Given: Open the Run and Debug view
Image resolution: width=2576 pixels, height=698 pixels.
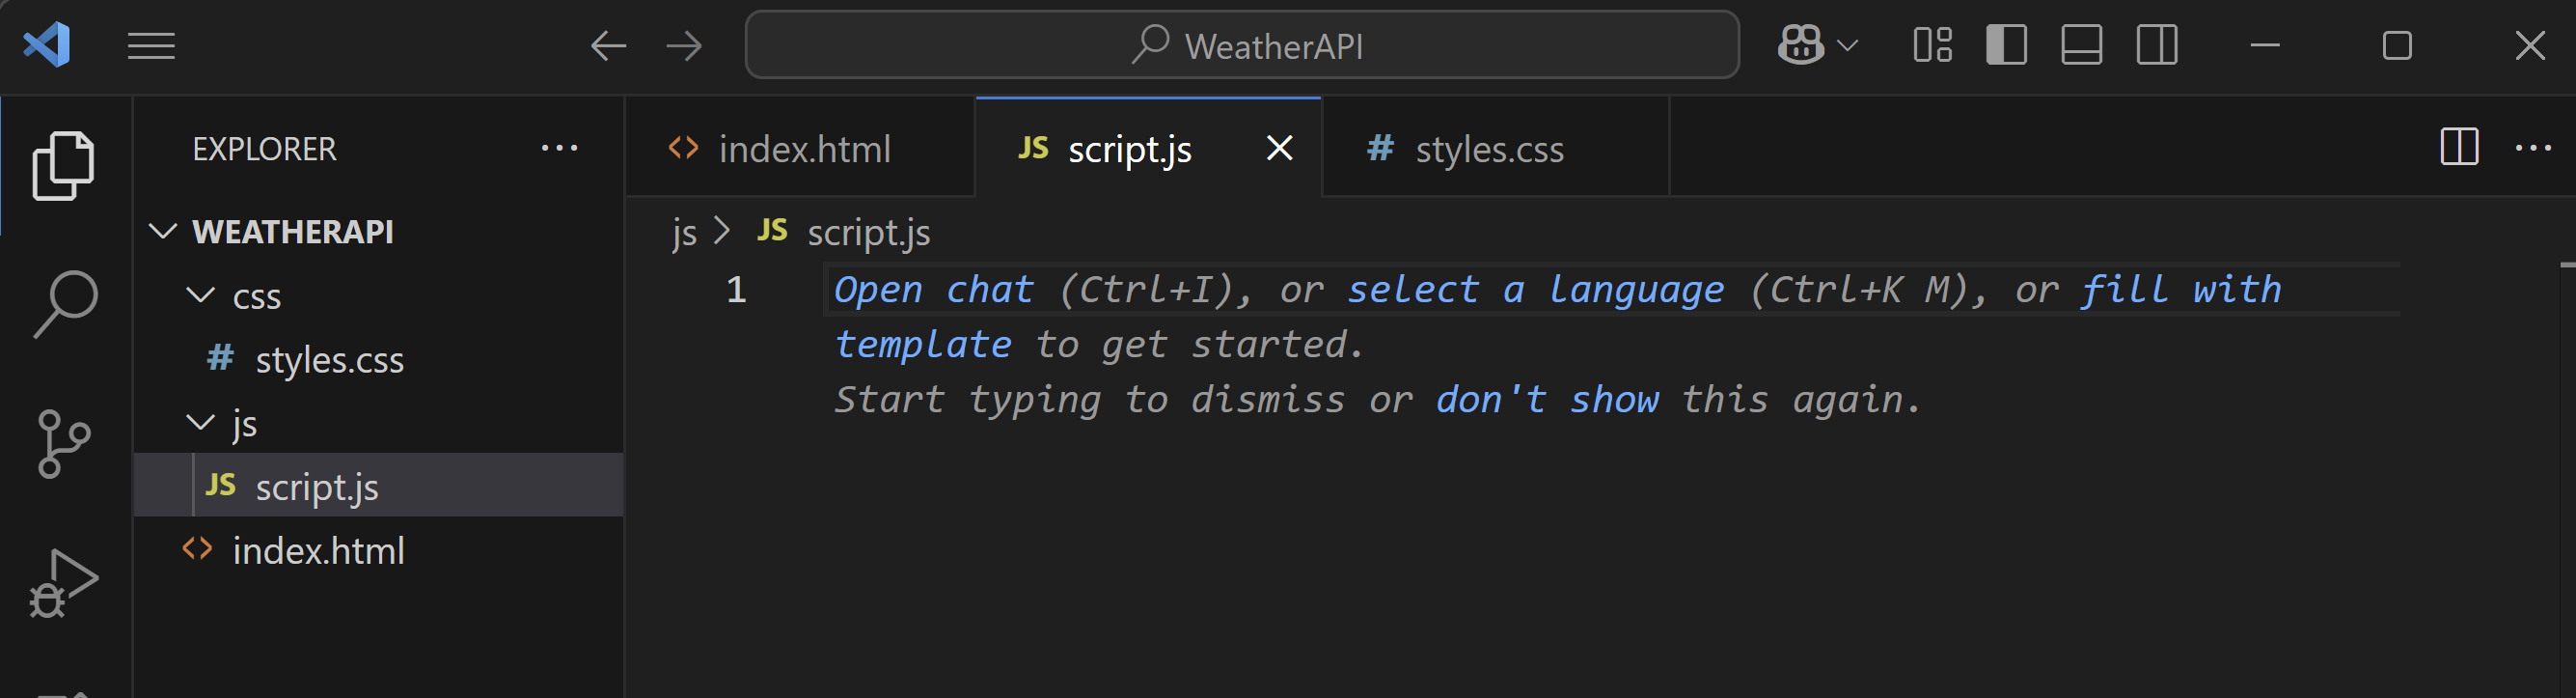Looking at the screenshot, I should (63, 583).
